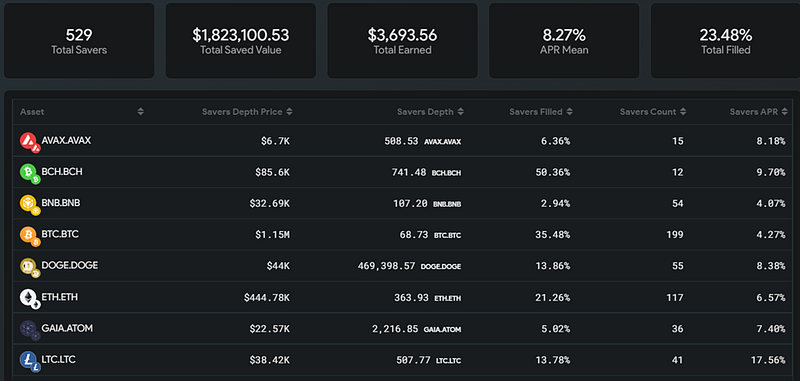Click the Savers Depth header label
Viewport: 800px width, 381px height.
pos(425,112)
